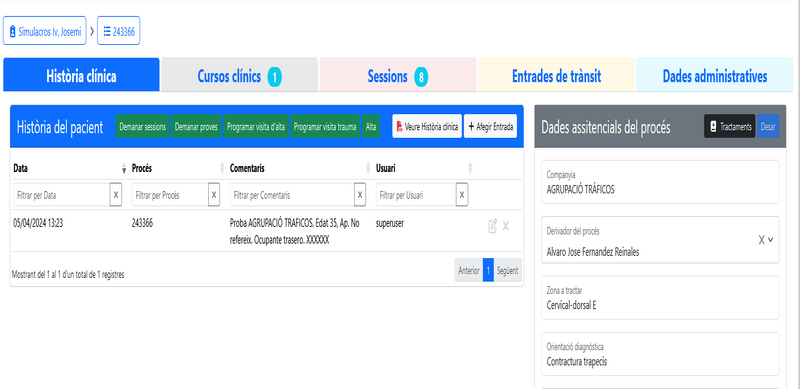
Task: Open the process breadcrumb 243366
Action: (119, 31)
